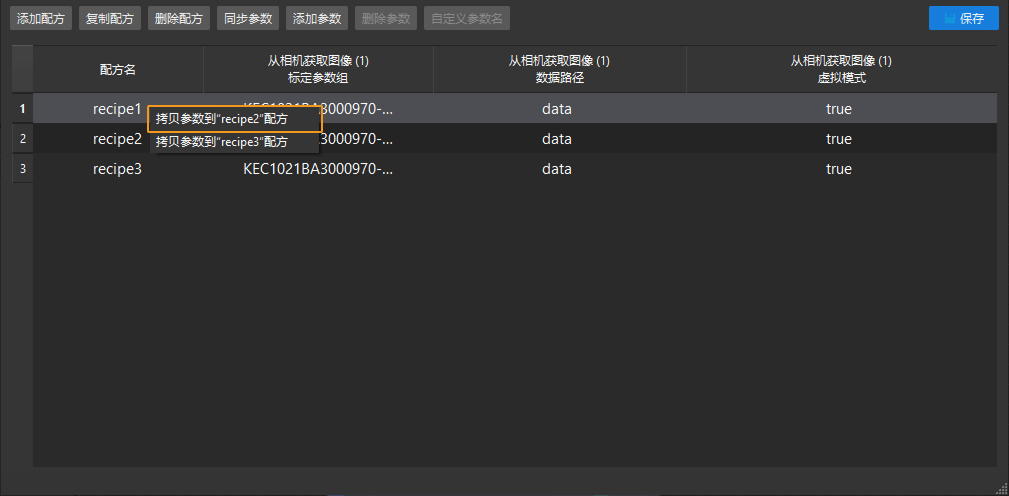1009x496 pixels.
Task: Click recipe2's data path cell
Action: [x=559, y=139]
